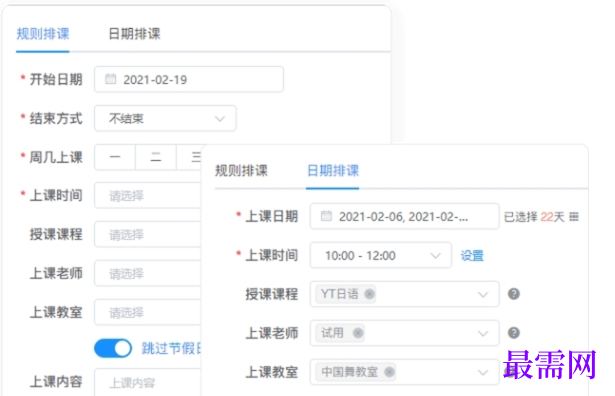Select 二 weekday button in 周几上课
Screen dimensions: 615x396
coord(156,157)
